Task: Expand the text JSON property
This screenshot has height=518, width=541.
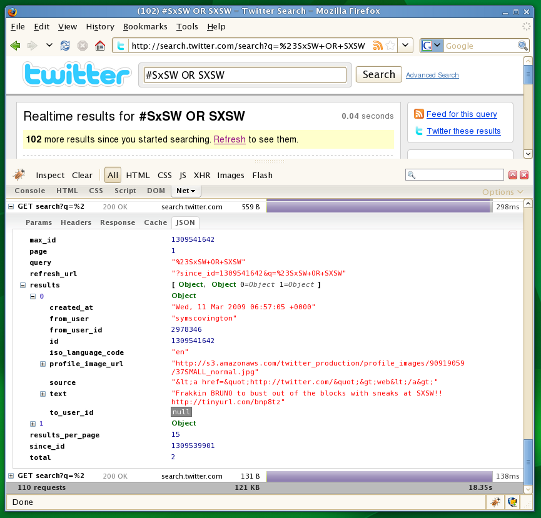Action: 43,394
